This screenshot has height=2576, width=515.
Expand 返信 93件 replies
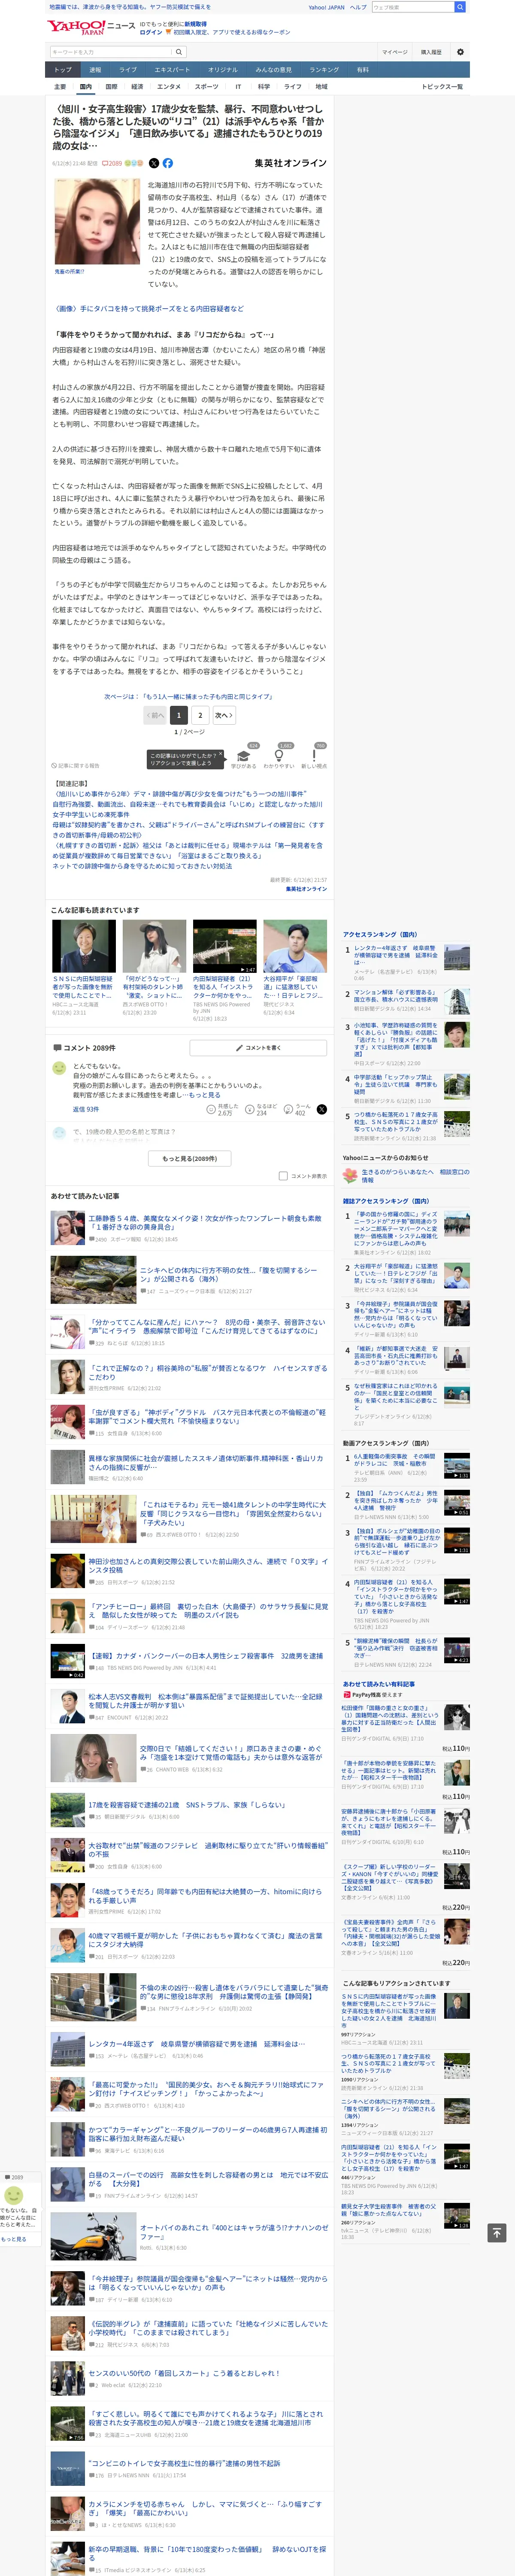point(85,1109)
